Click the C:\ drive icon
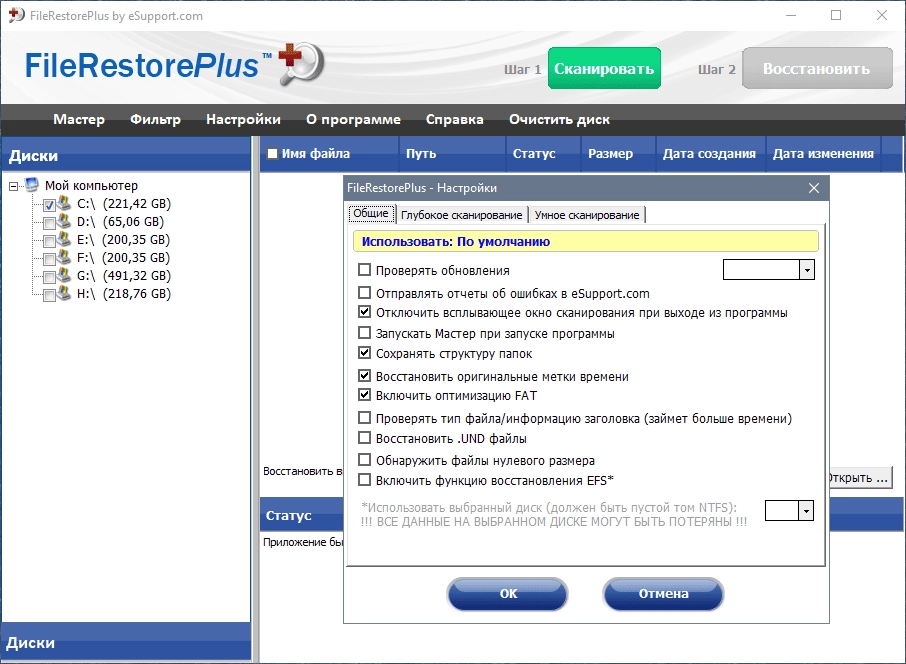This screenshot has width=906, height=664. (64, 203)
